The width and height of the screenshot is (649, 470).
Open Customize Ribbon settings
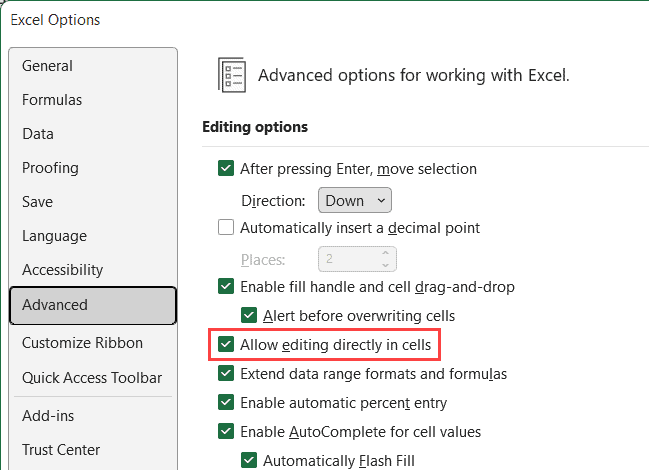click(x=82, y=343)
